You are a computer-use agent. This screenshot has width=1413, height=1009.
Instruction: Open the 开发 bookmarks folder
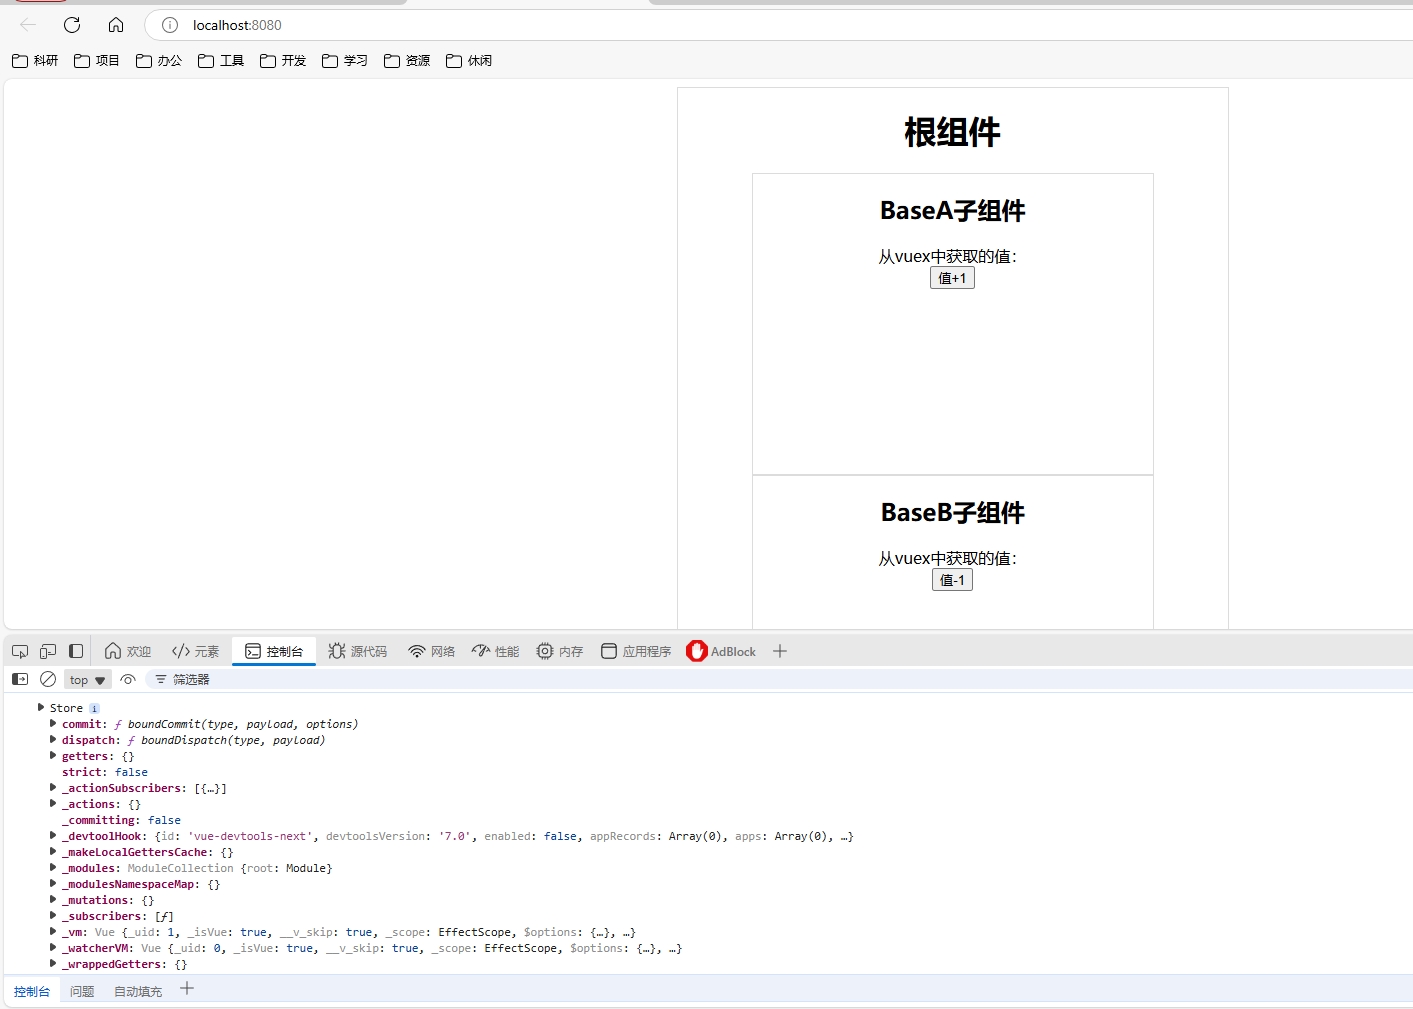point(283,61)
